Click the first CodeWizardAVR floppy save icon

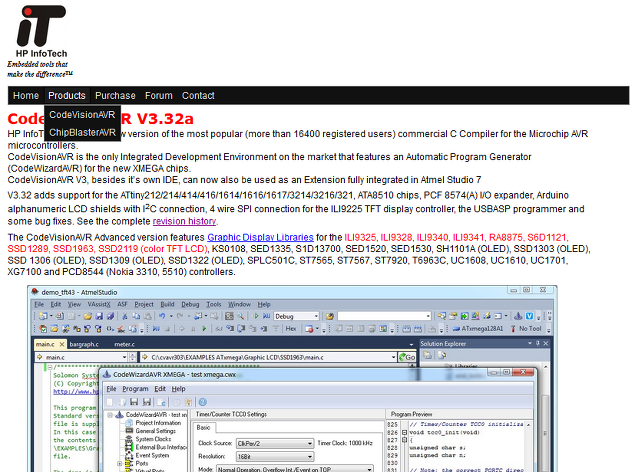click(x=134, y=402)
